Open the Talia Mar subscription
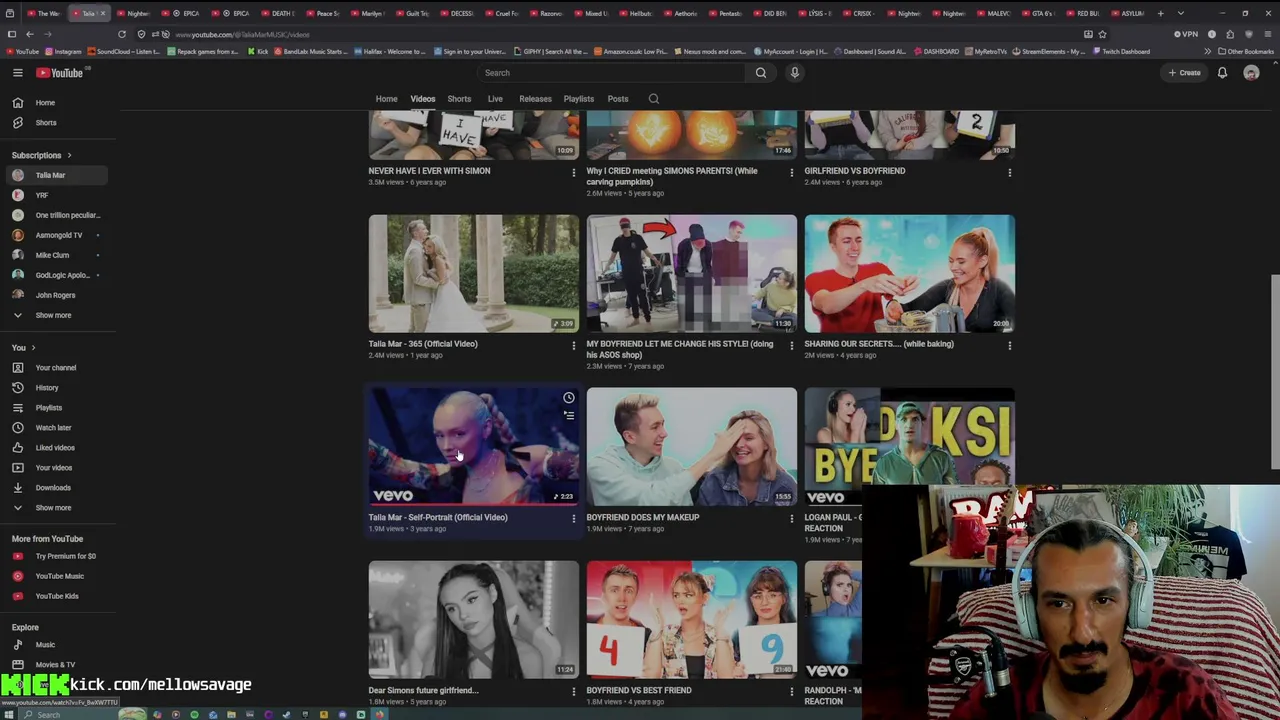The width and height of the screenshot is (1280, 720). tap(58, 175)
